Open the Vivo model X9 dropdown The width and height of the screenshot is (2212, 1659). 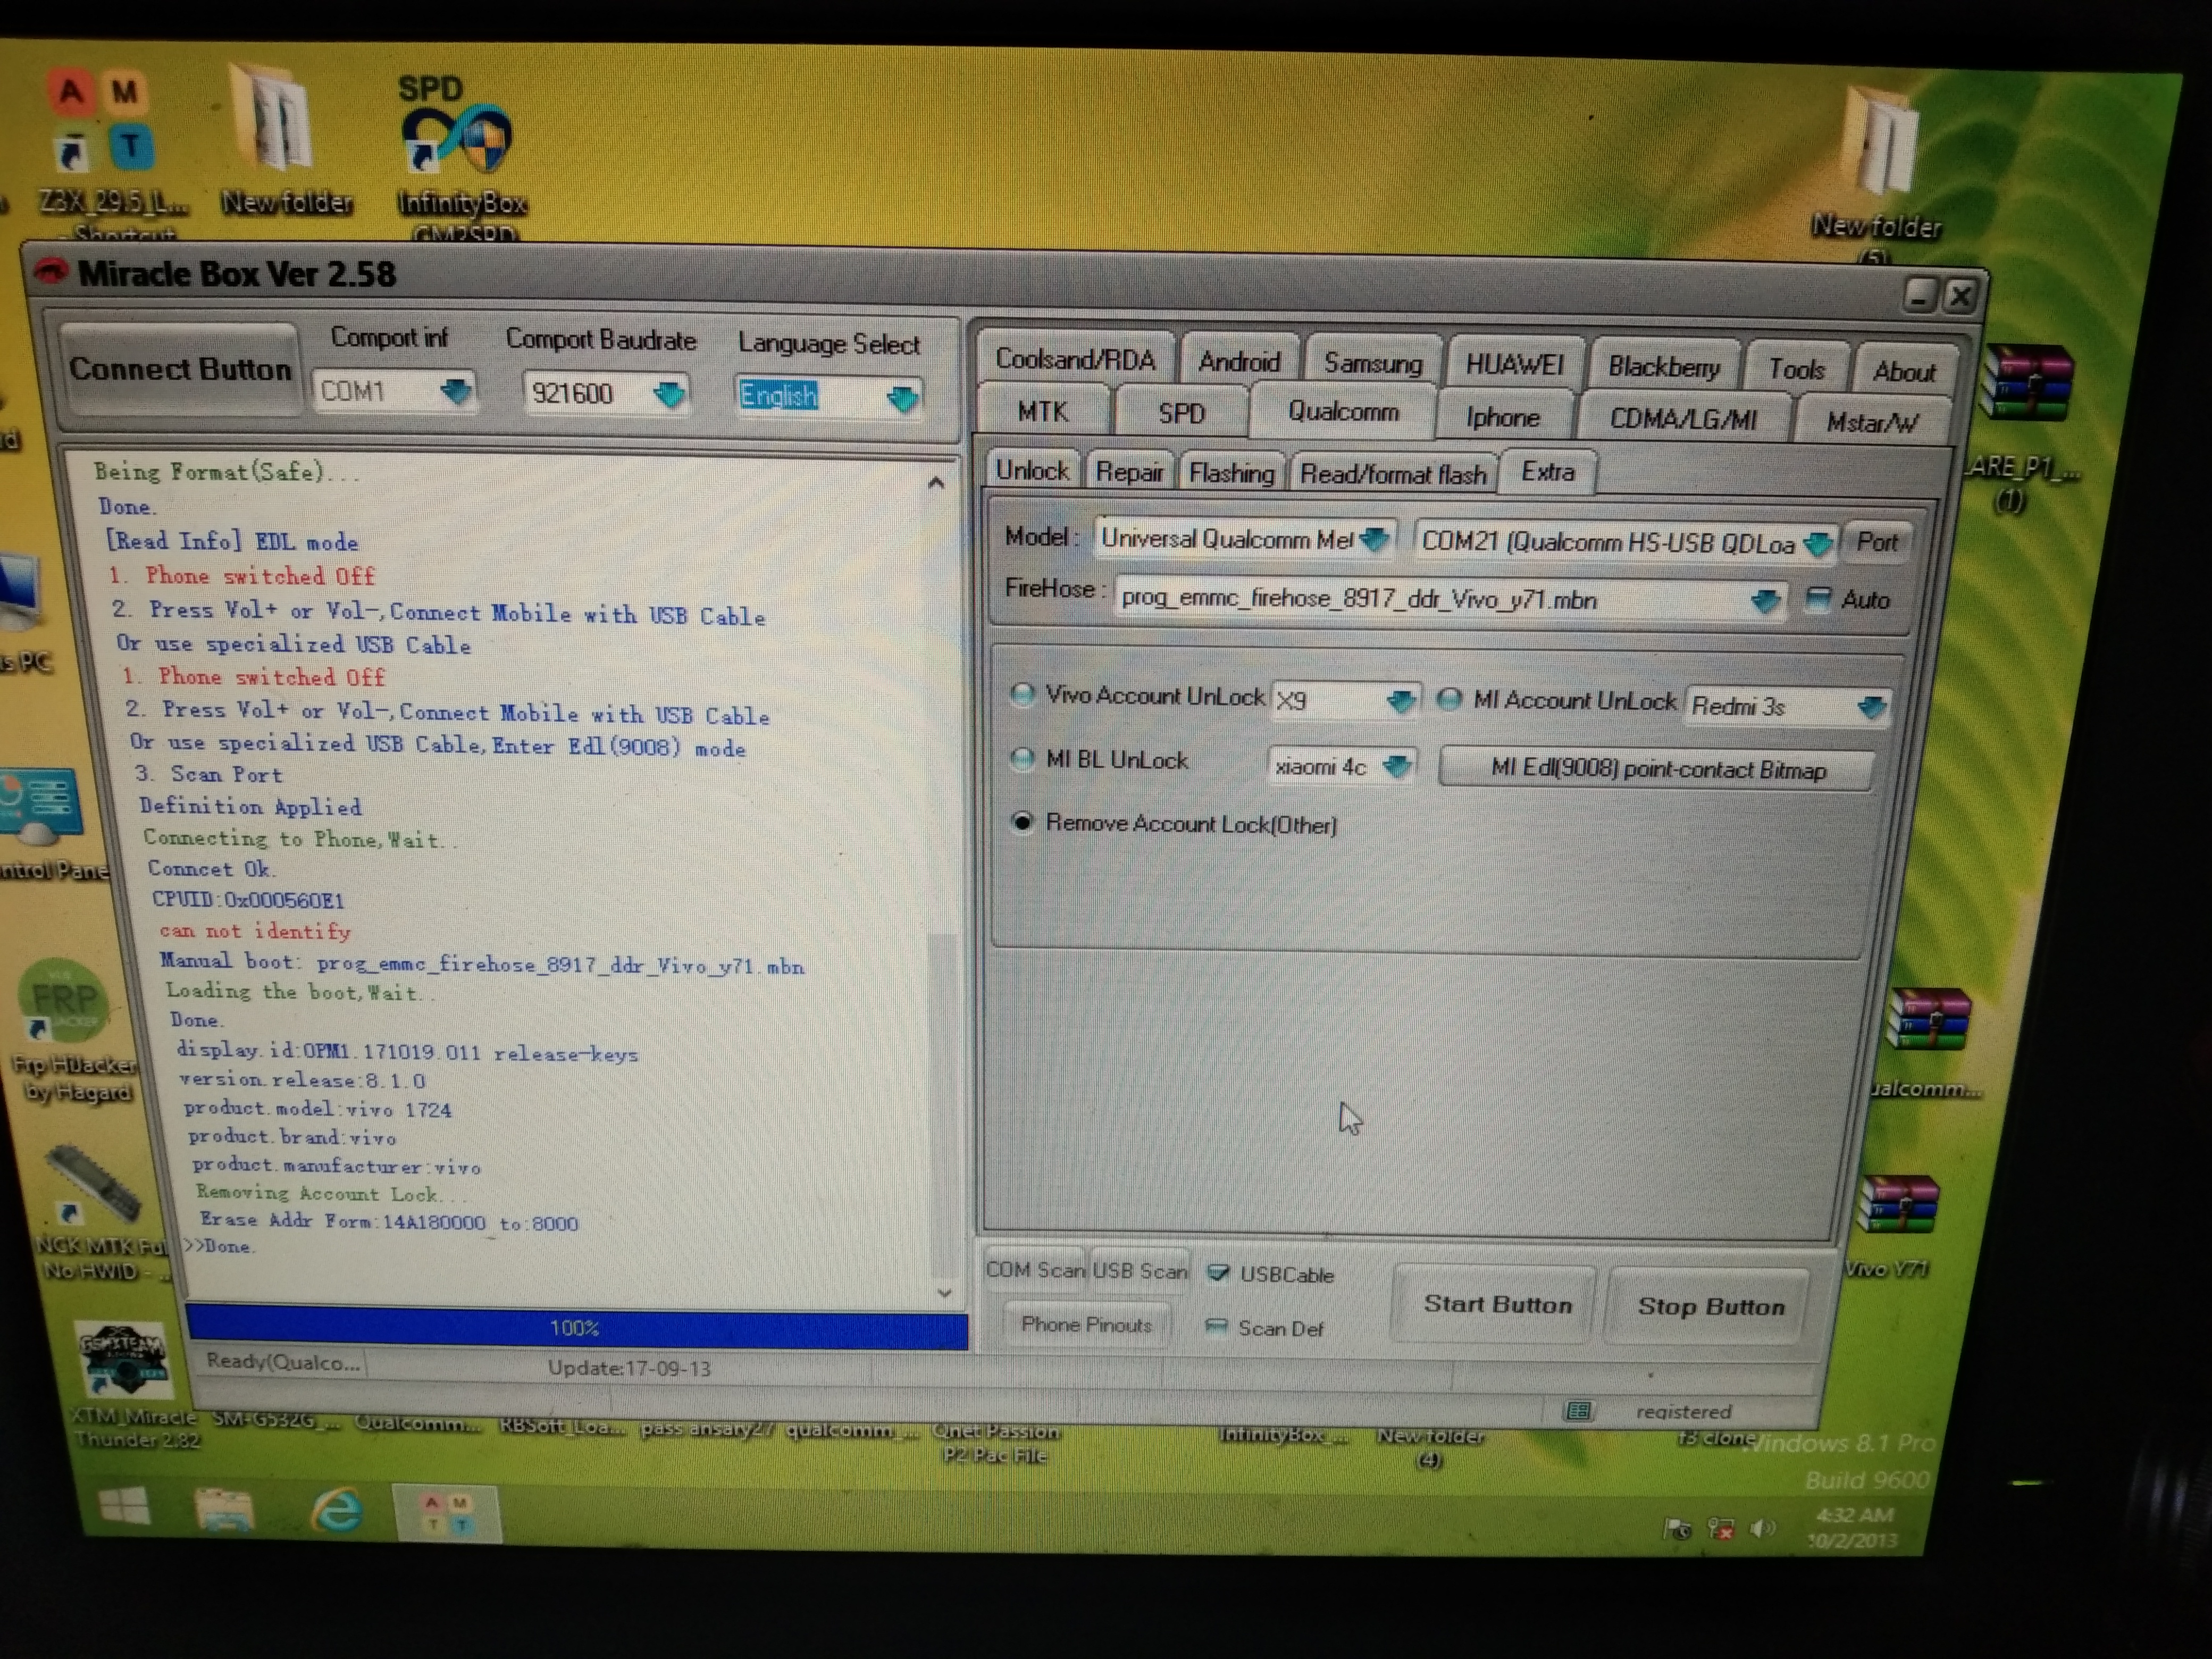click(1401, 701)
